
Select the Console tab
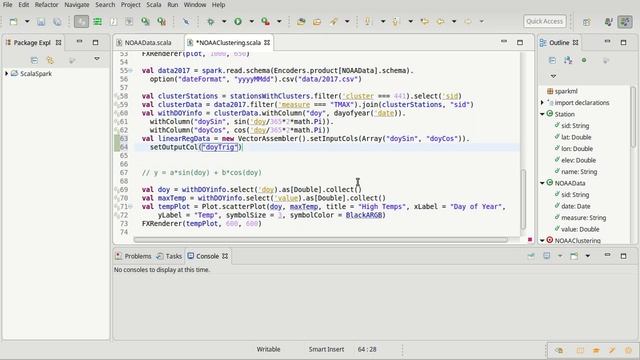(x=207, y=256)
